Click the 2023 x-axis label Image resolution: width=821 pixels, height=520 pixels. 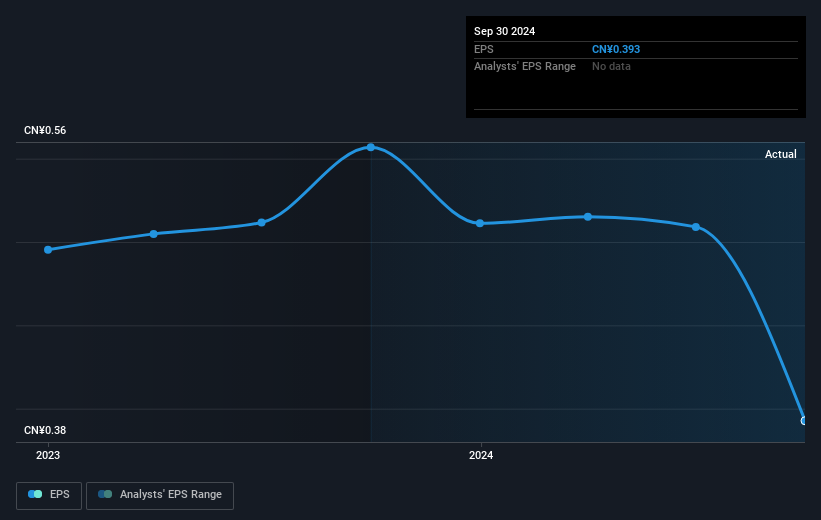pyautogui.click(x=48, y=455)
